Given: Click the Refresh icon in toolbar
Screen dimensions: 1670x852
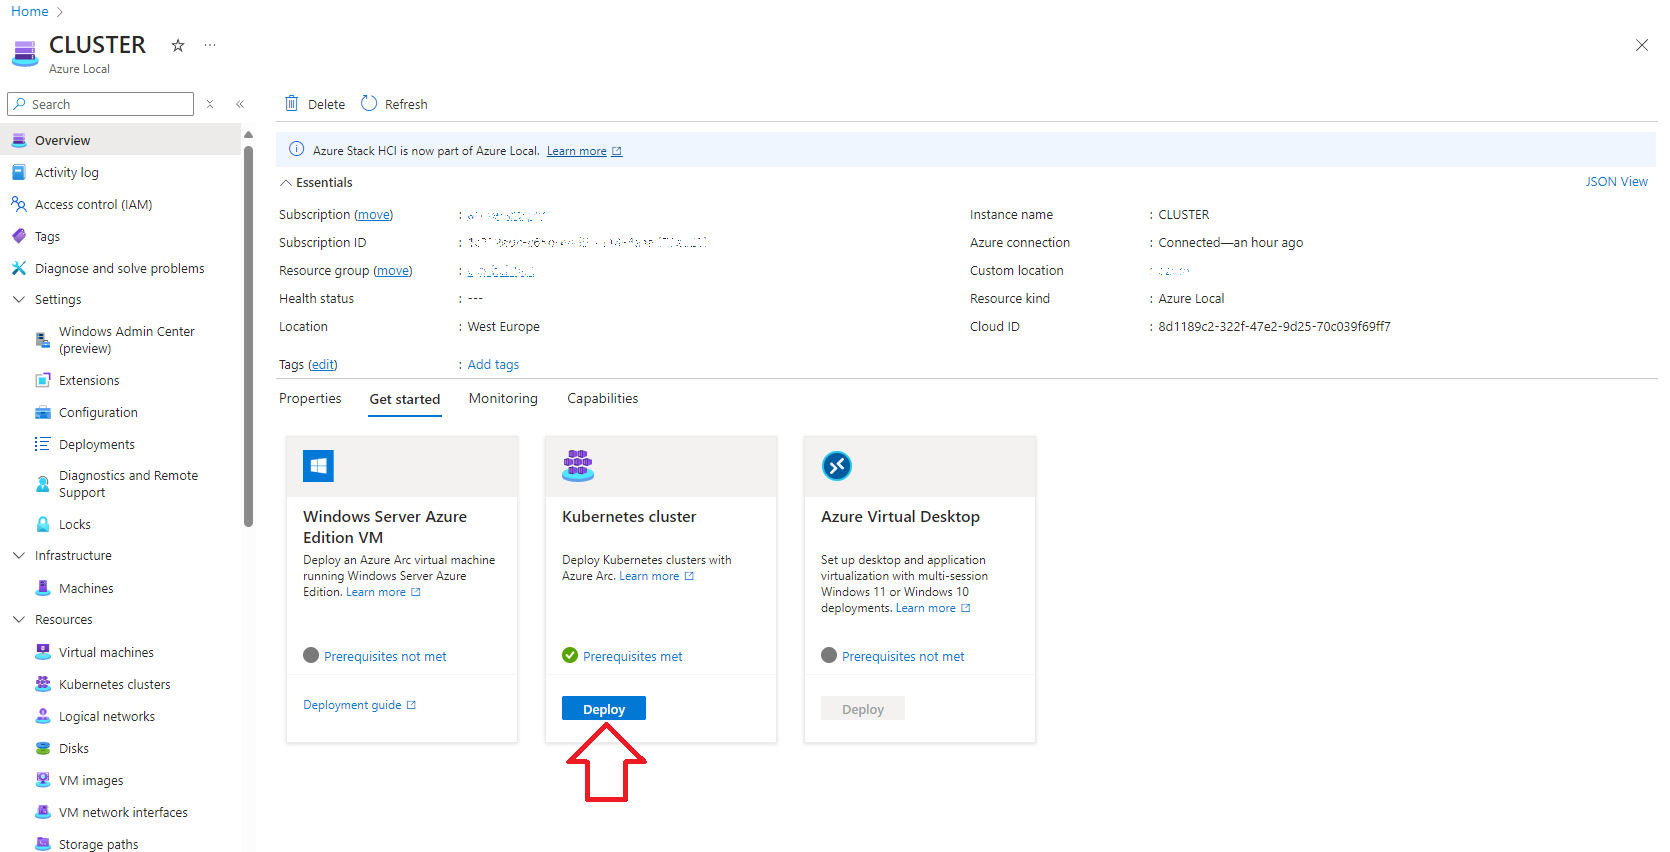Looking at the screenshot, I should [369, 103].
